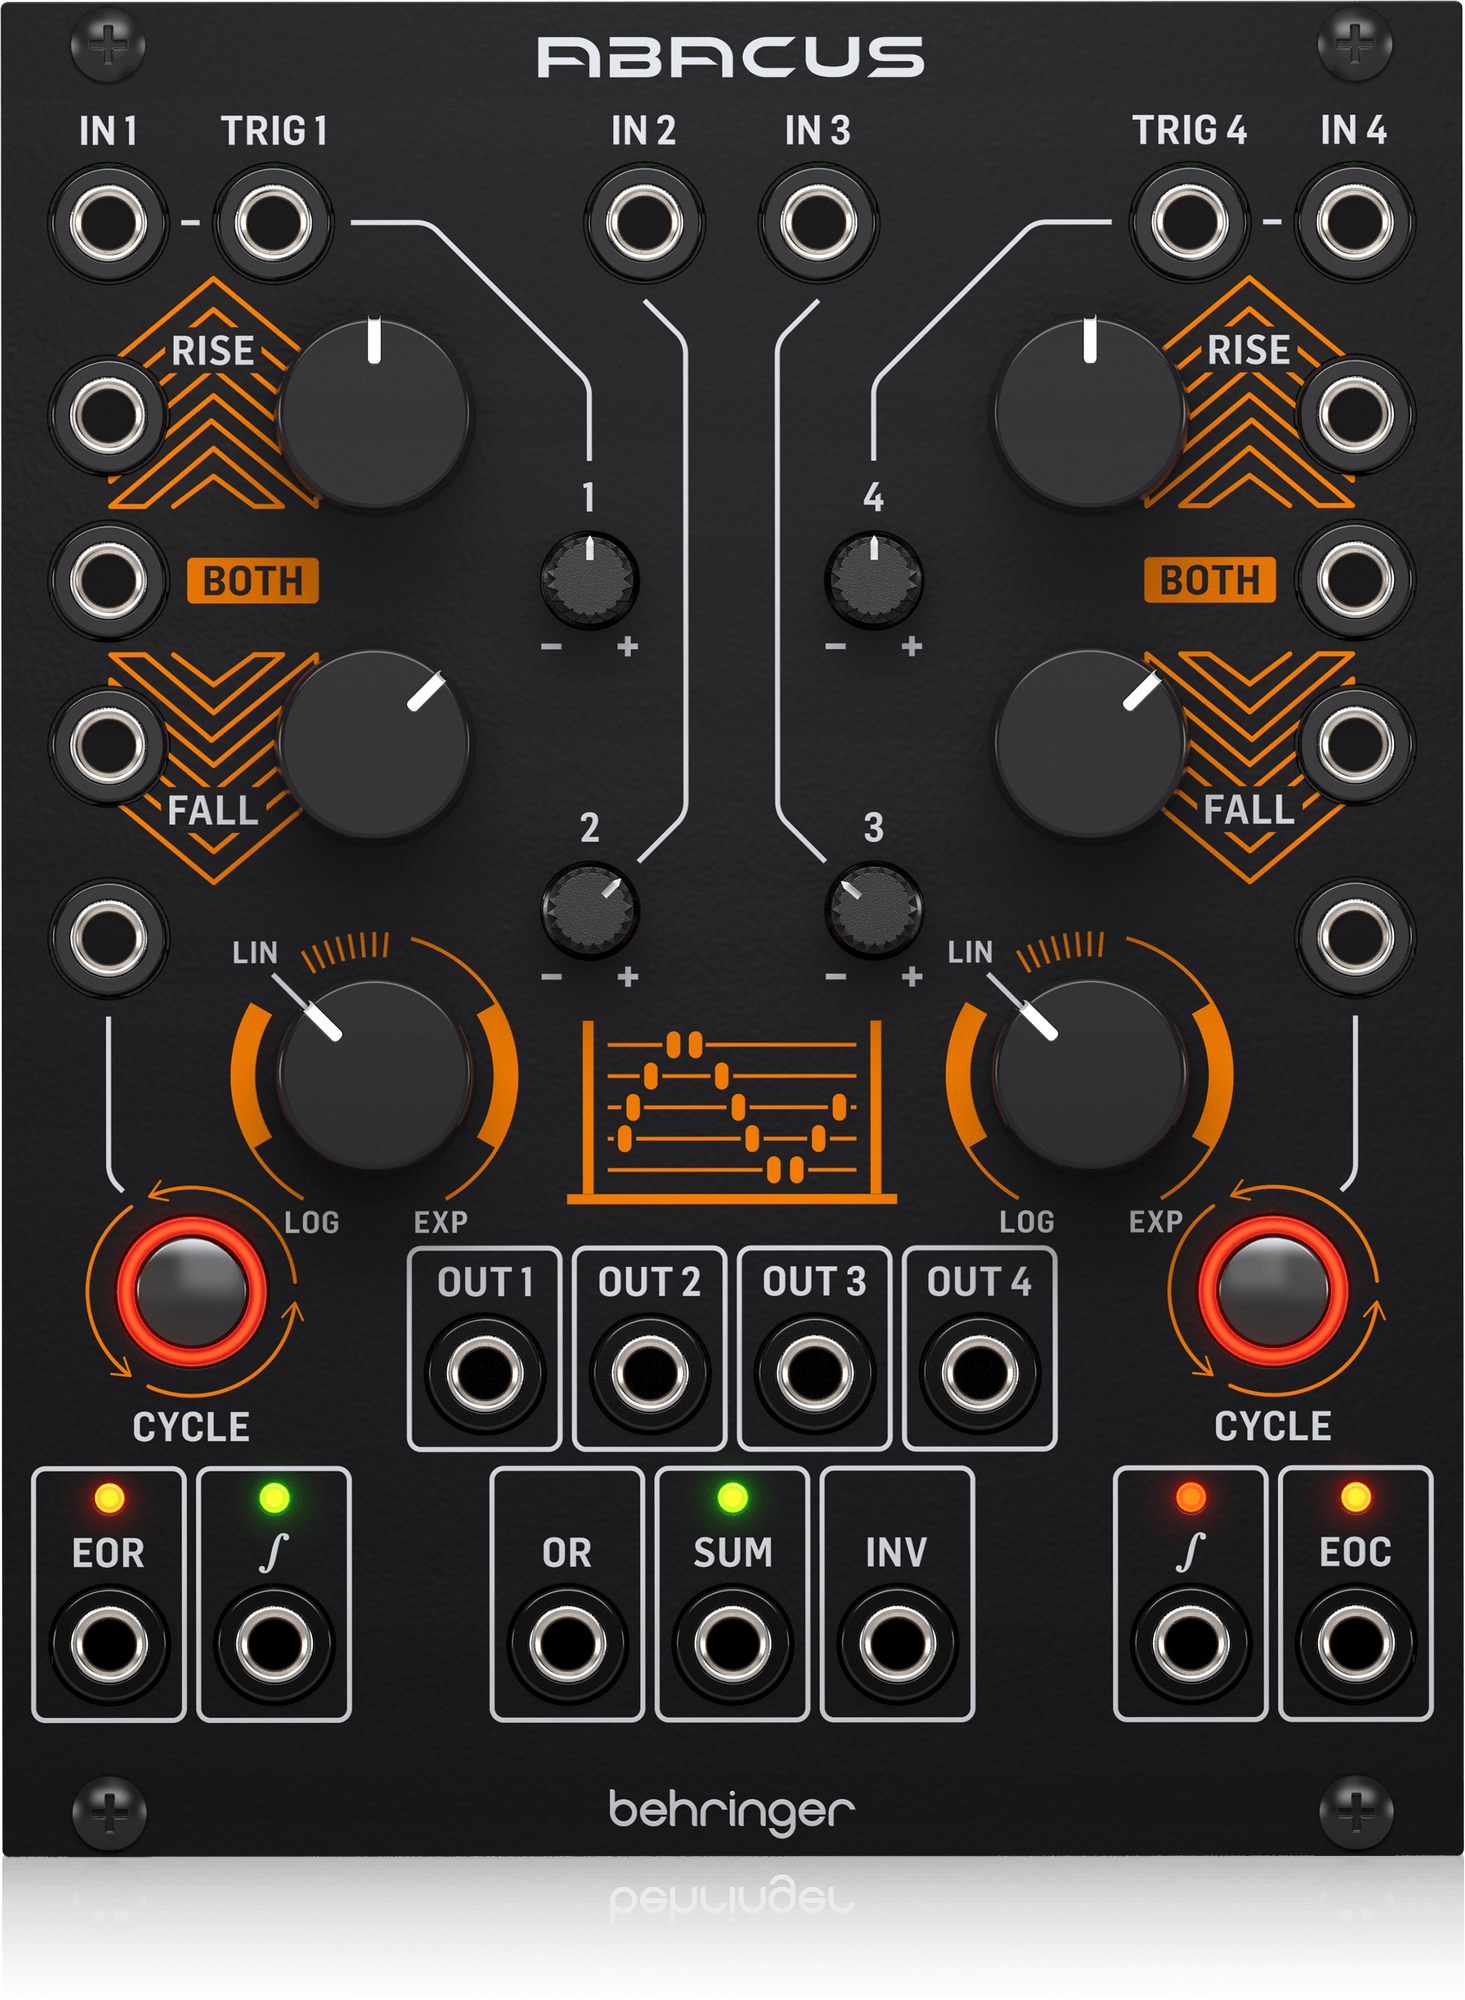Click the left LIN/LOG/EXP shape knob
Image resolution: width=1465 pixels, height=2000 pixels.
(x=374, y=1075)
